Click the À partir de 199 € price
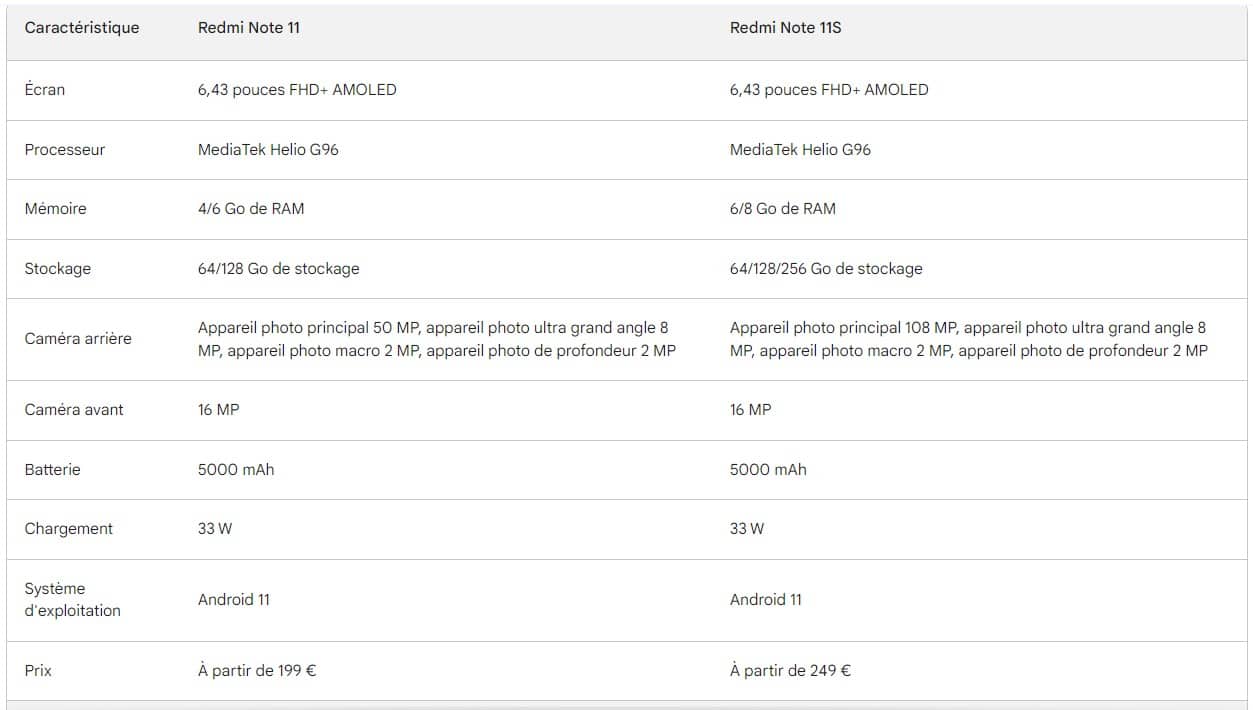The height and width of the screenshot is (710, 1253). [257, 671]
